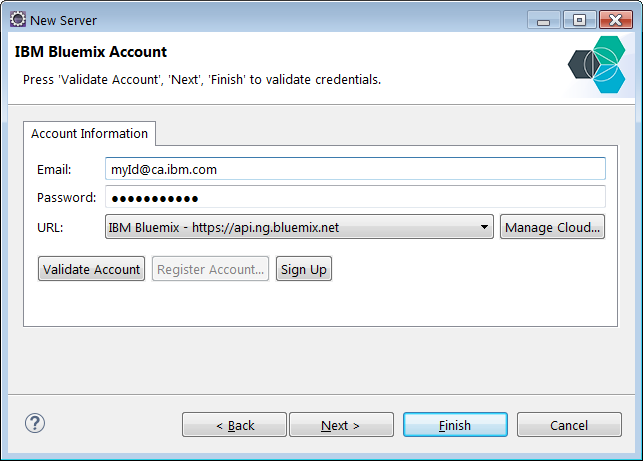
Task: Click Finish to complete the wizard
Action: tap(455, 425)
